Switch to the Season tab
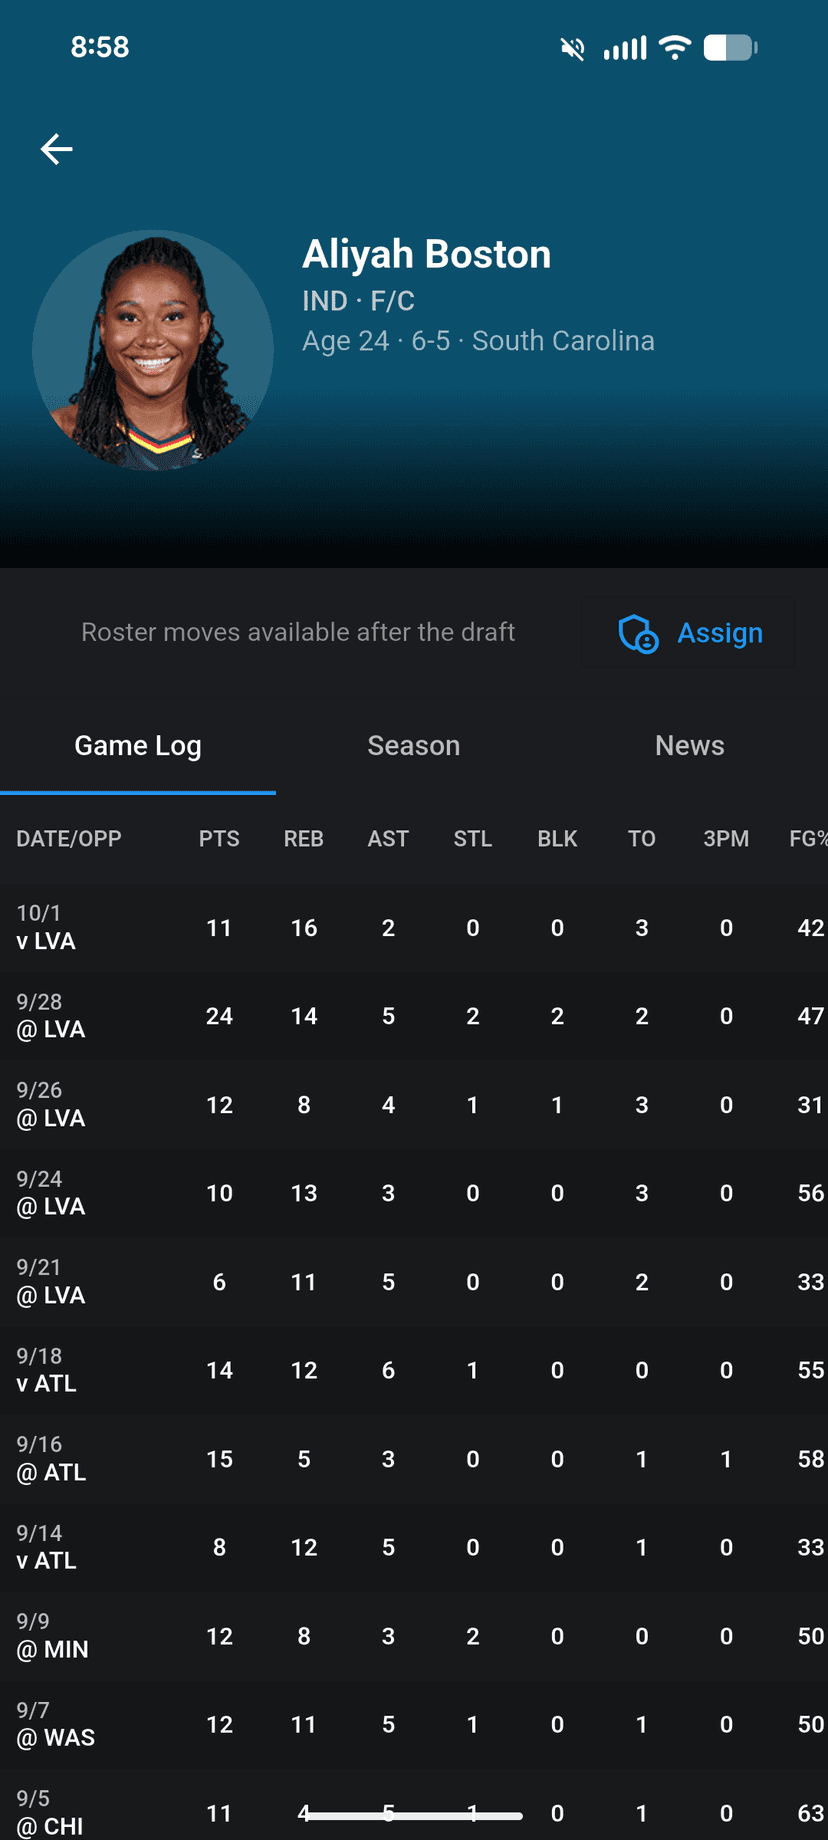828x1840 pixels. click(413, 745)
